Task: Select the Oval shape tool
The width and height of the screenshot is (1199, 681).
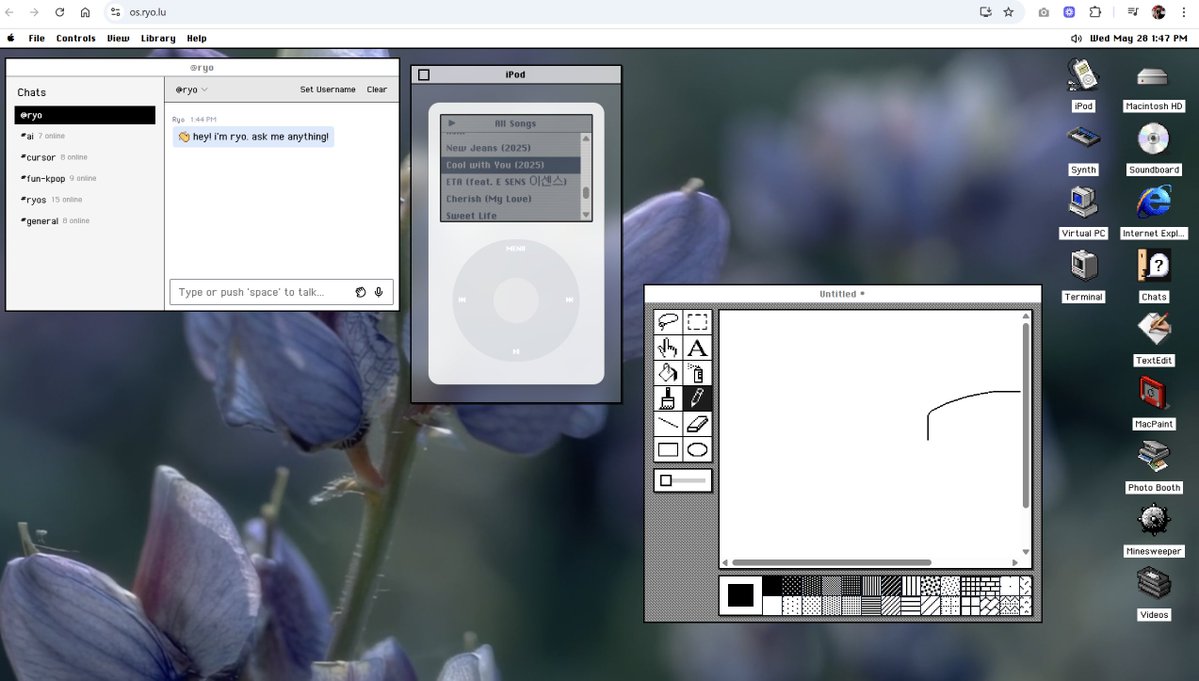Action: tap(697, 449)
